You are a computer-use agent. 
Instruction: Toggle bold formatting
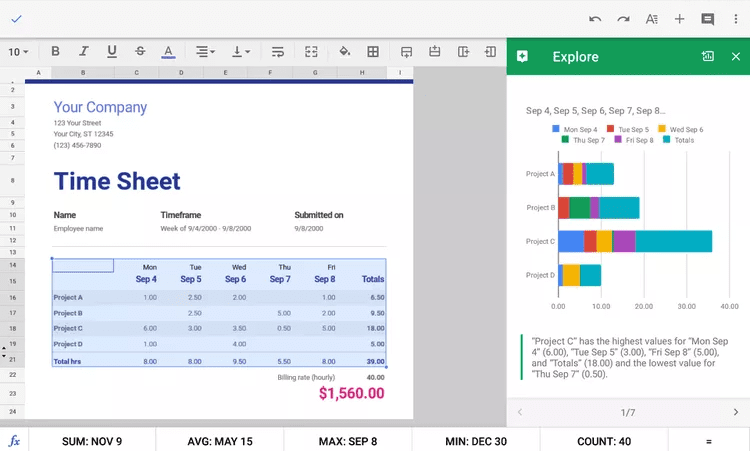(56, 51)
